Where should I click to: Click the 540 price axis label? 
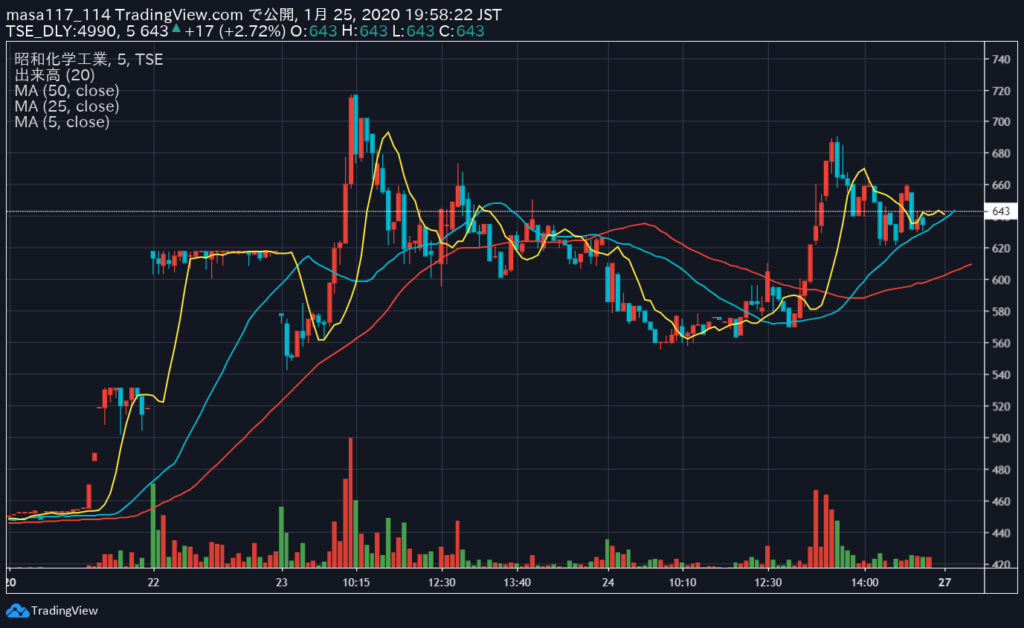(x=1000, y=375)
